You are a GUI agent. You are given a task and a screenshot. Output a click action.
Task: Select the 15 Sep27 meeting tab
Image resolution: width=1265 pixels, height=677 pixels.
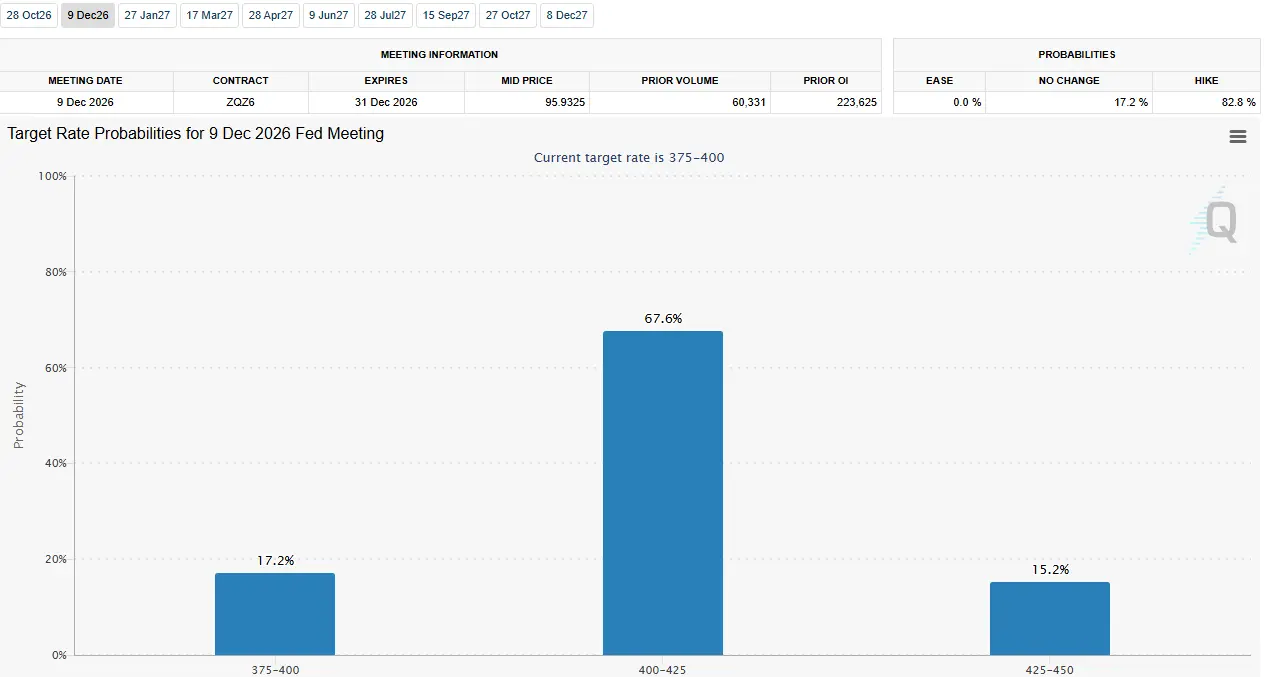(446, 15)
